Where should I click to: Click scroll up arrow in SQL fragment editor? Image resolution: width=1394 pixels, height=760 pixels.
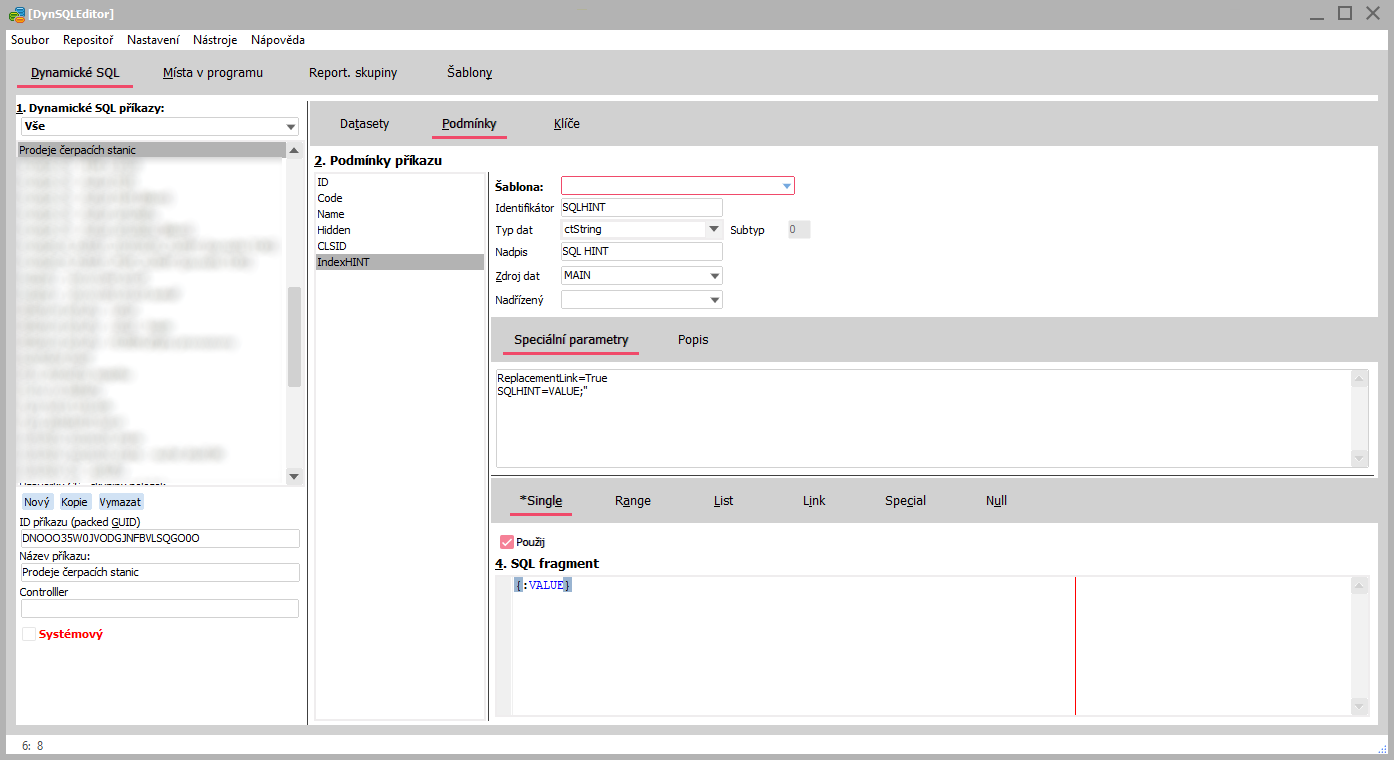pyautogui.click(x=1359, y=586)
